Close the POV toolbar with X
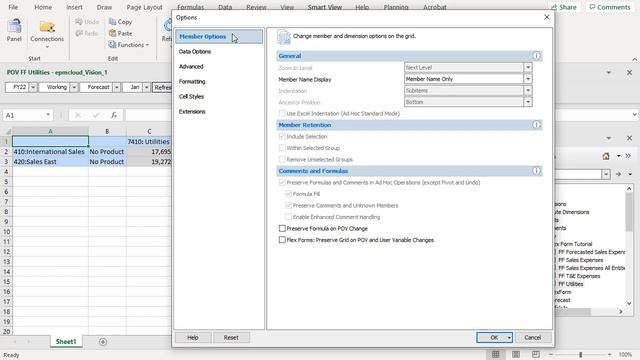Screen dimensions: 640x360 tap(629, 72)
